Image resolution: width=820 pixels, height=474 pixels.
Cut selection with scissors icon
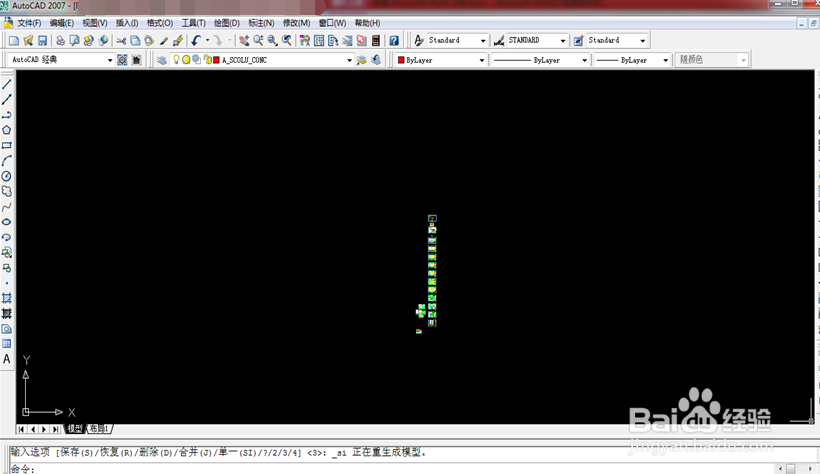pyautogui.click(x=121, y=40)
